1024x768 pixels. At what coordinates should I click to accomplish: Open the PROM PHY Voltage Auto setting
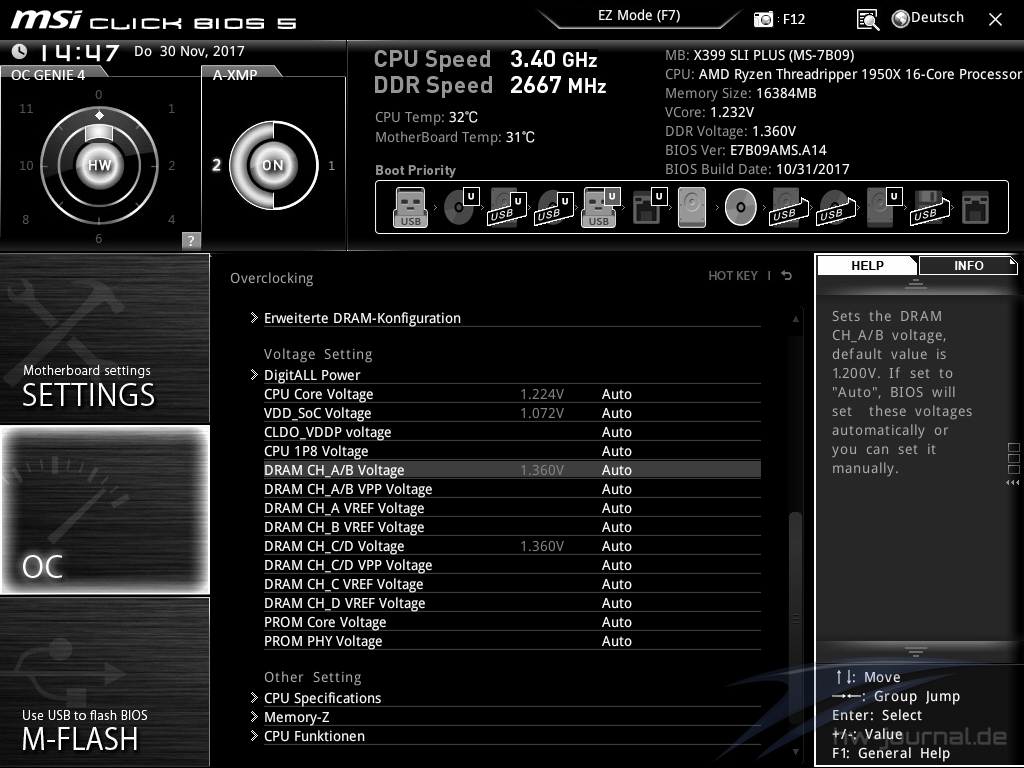click(x=616, y=641)
